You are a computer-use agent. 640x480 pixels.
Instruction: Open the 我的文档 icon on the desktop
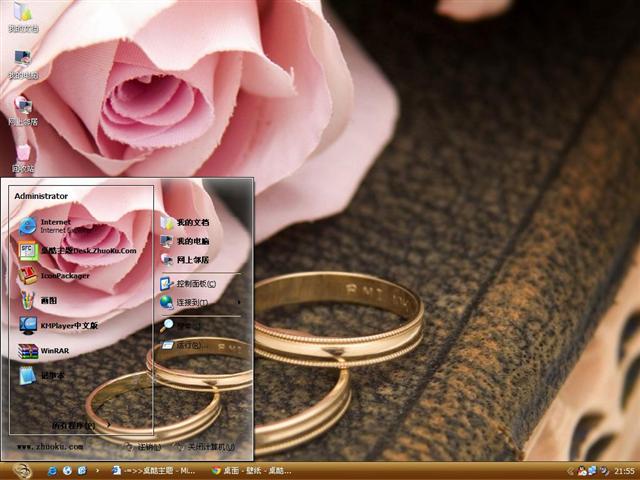coord(23,18)
